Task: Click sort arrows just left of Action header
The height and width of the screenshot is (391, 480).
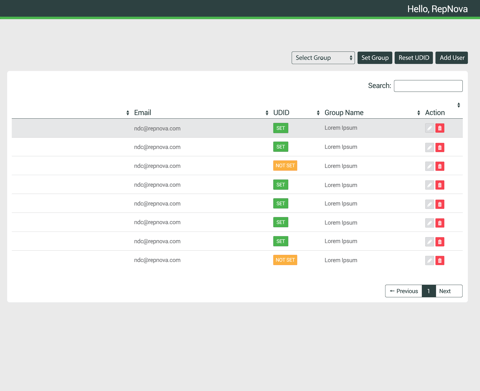Action: tap(419, 113)
